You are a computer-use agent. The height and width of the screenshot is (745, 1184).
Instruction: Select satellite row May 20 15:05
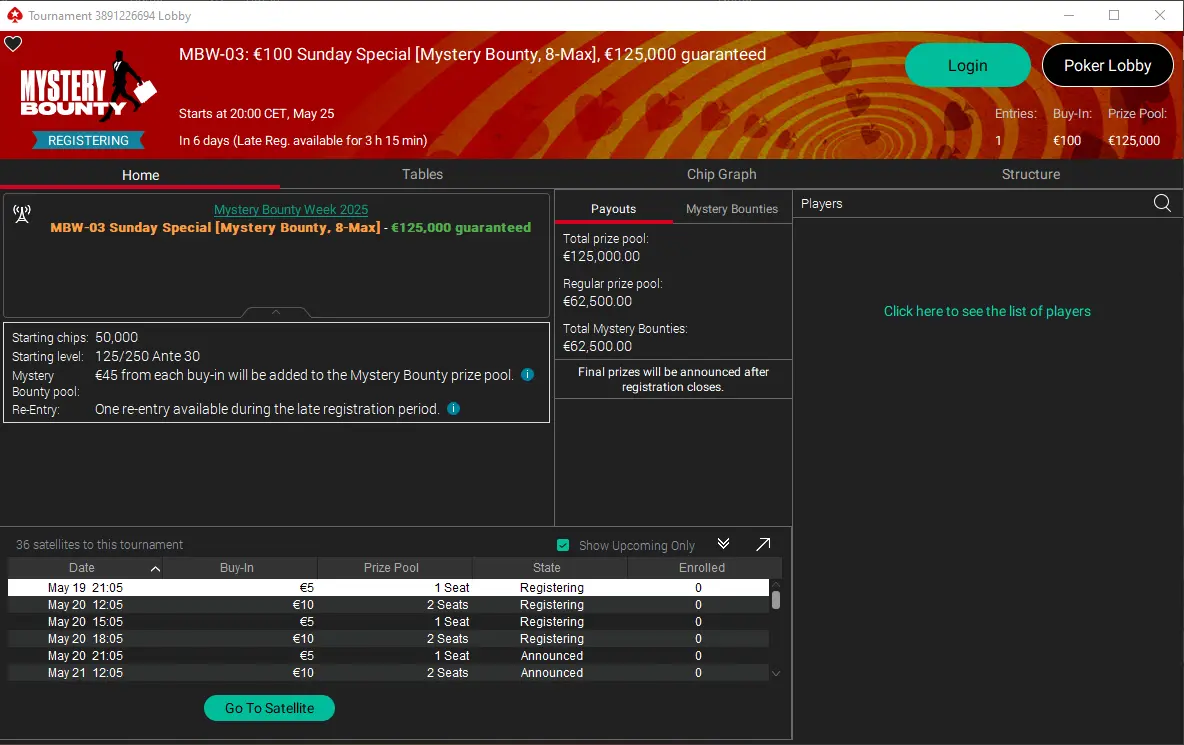388,622
